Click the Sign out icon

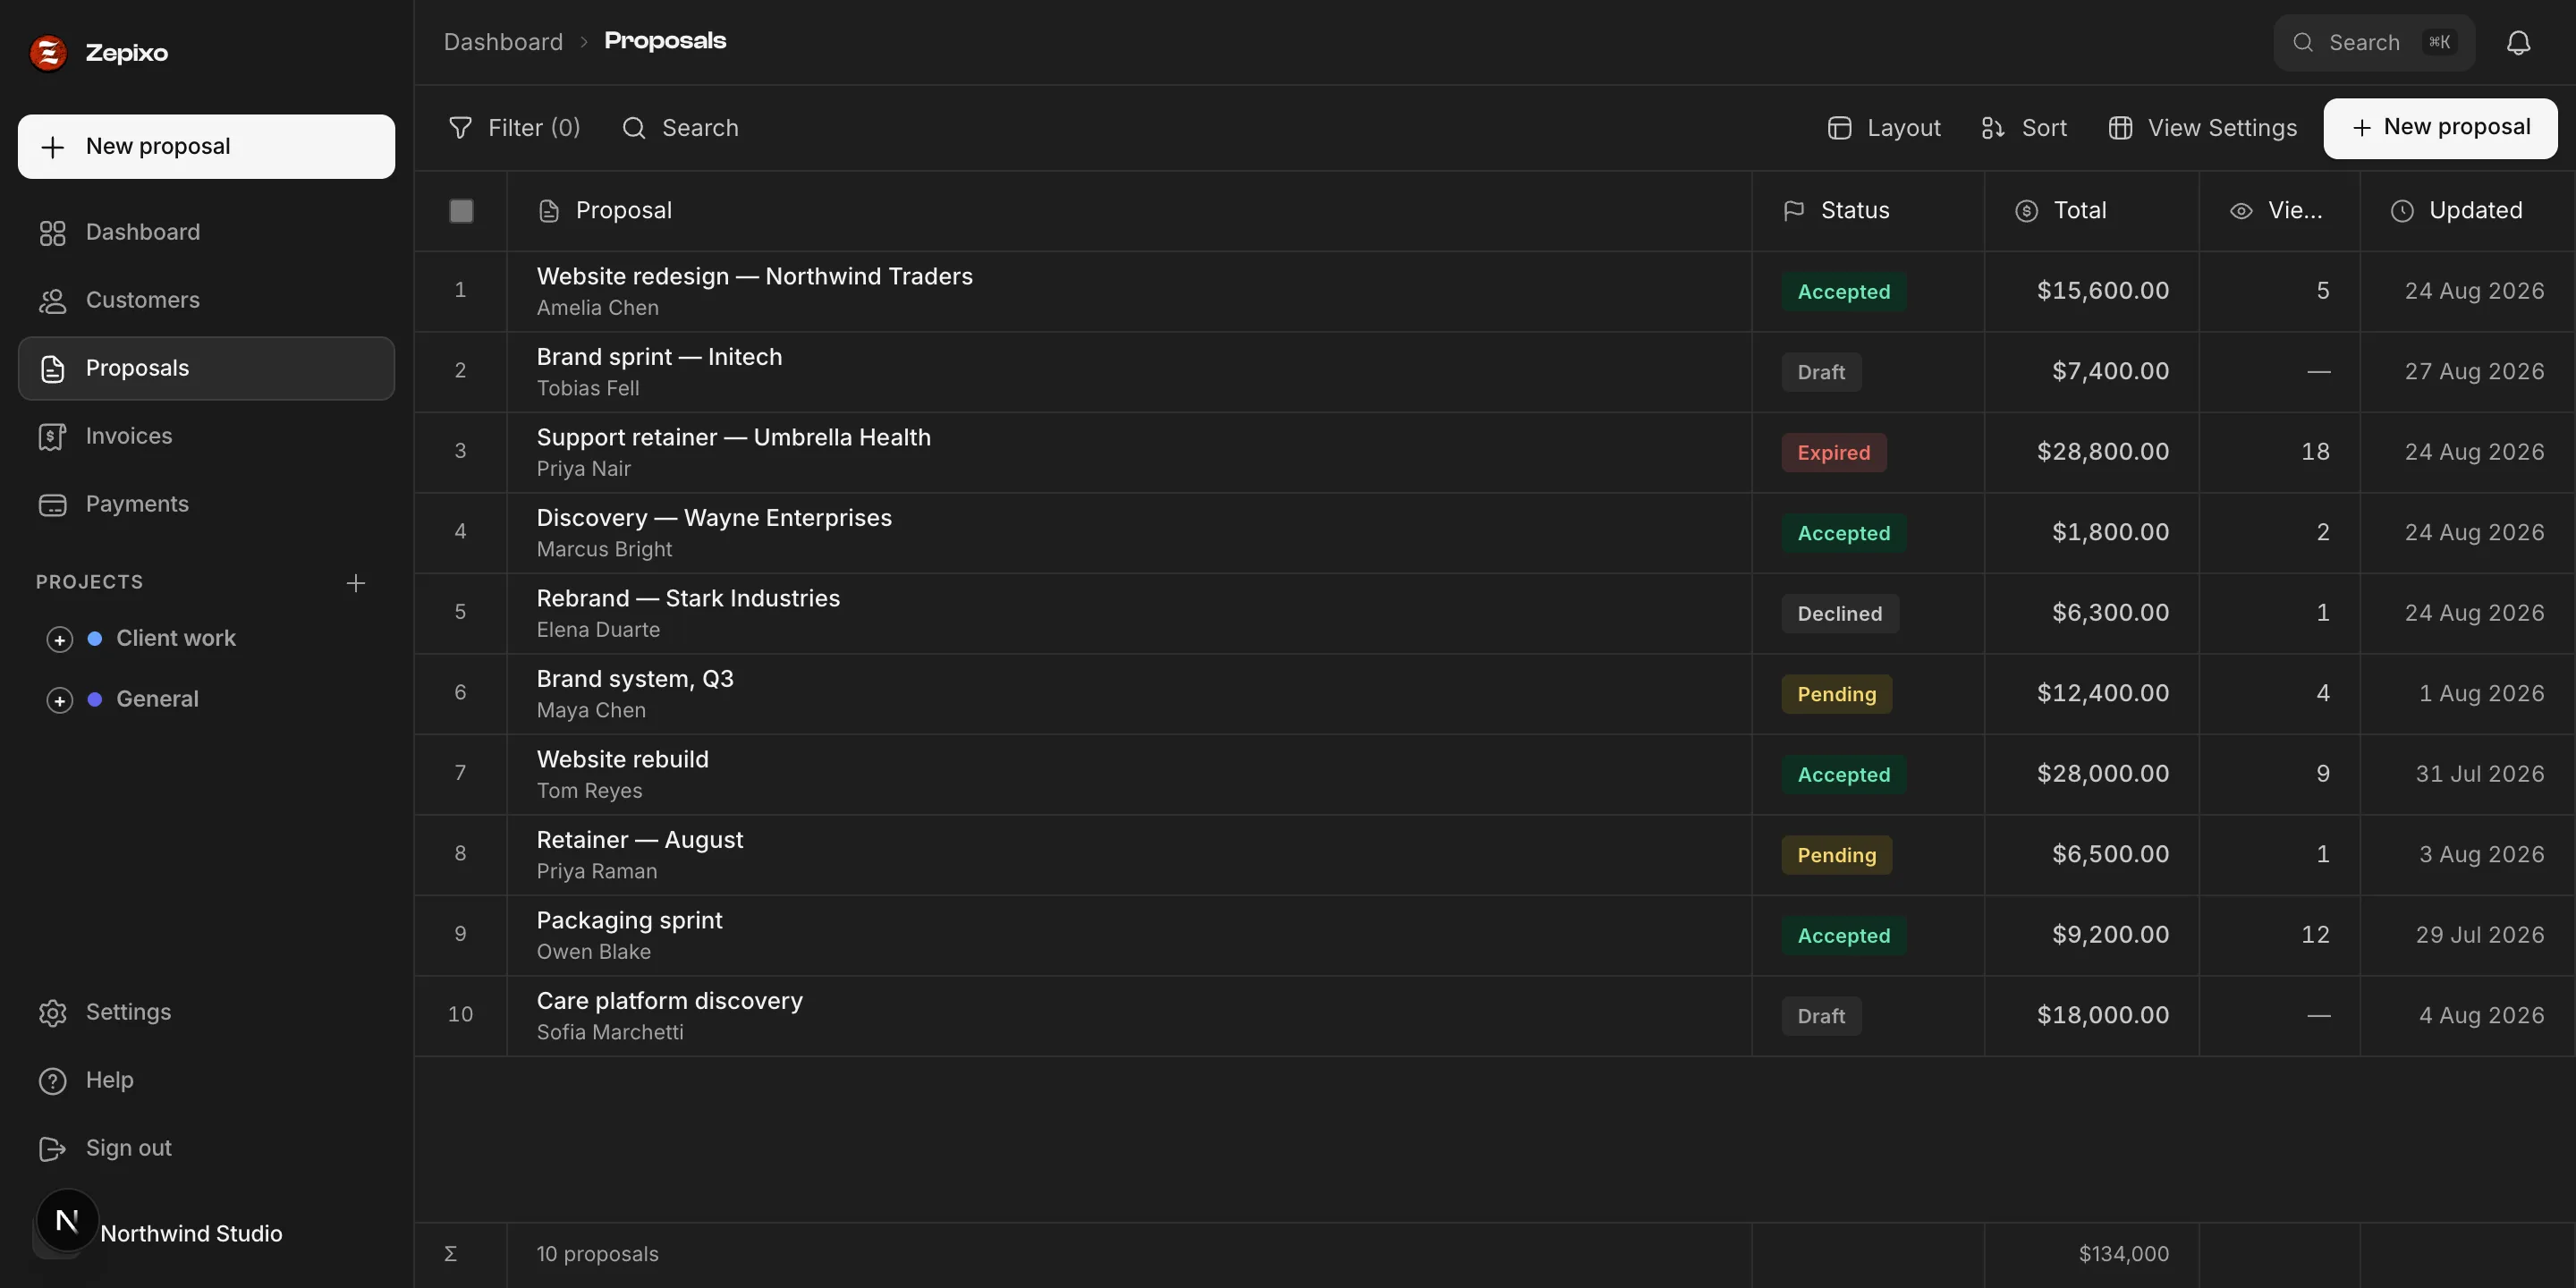click(52, 1149)
